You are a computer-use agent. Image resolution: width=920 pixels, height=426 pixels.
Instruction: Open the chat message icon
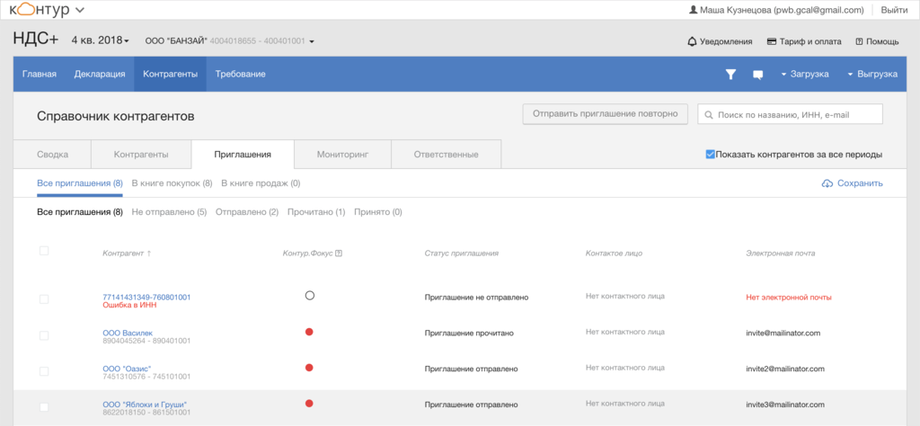point(758,74)
